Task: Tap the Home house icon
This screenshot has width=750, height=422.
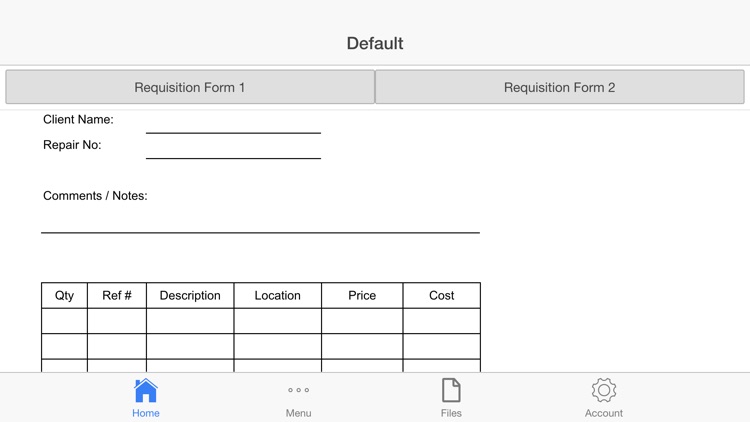Action: coord(146,390)
